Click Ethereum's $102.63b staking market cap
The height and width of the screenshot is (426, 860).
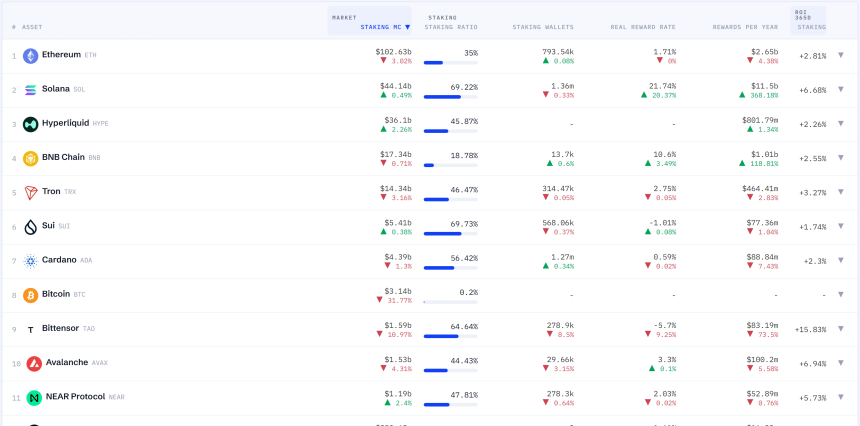(393, 52)
